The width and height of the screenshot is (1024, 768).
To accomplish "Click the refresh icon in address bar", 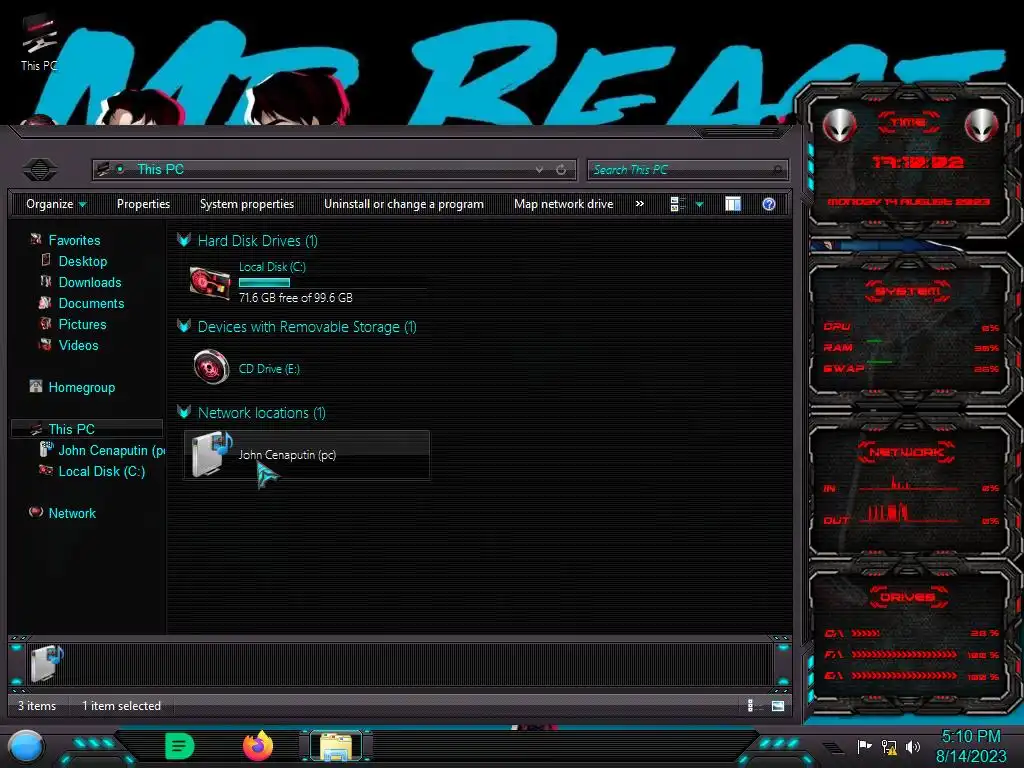I will tap(561, 170).
